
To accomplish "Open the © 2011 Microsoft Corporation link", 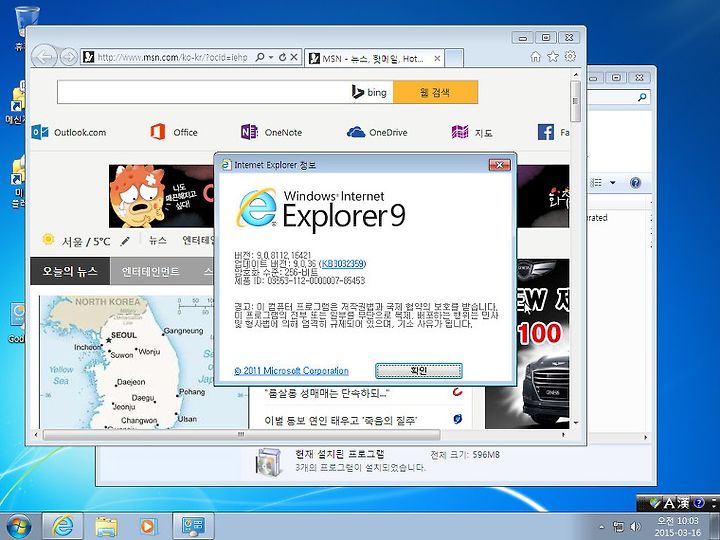I will (292, 371).
